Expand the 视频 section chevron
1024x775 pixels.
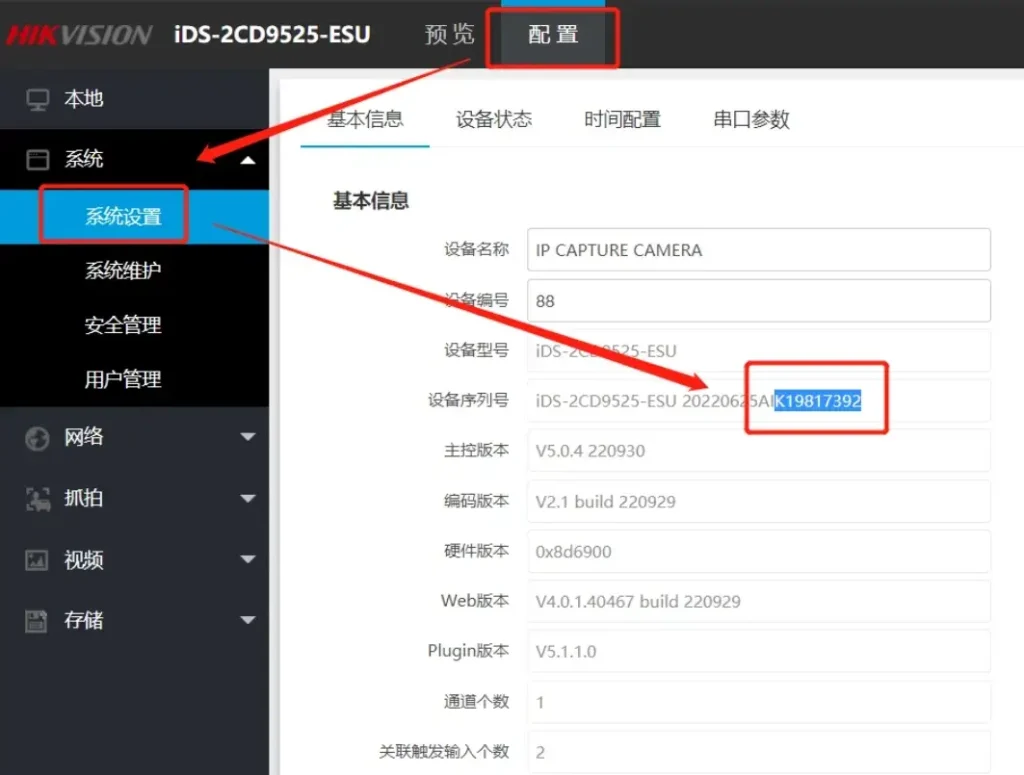pos(248,560)
